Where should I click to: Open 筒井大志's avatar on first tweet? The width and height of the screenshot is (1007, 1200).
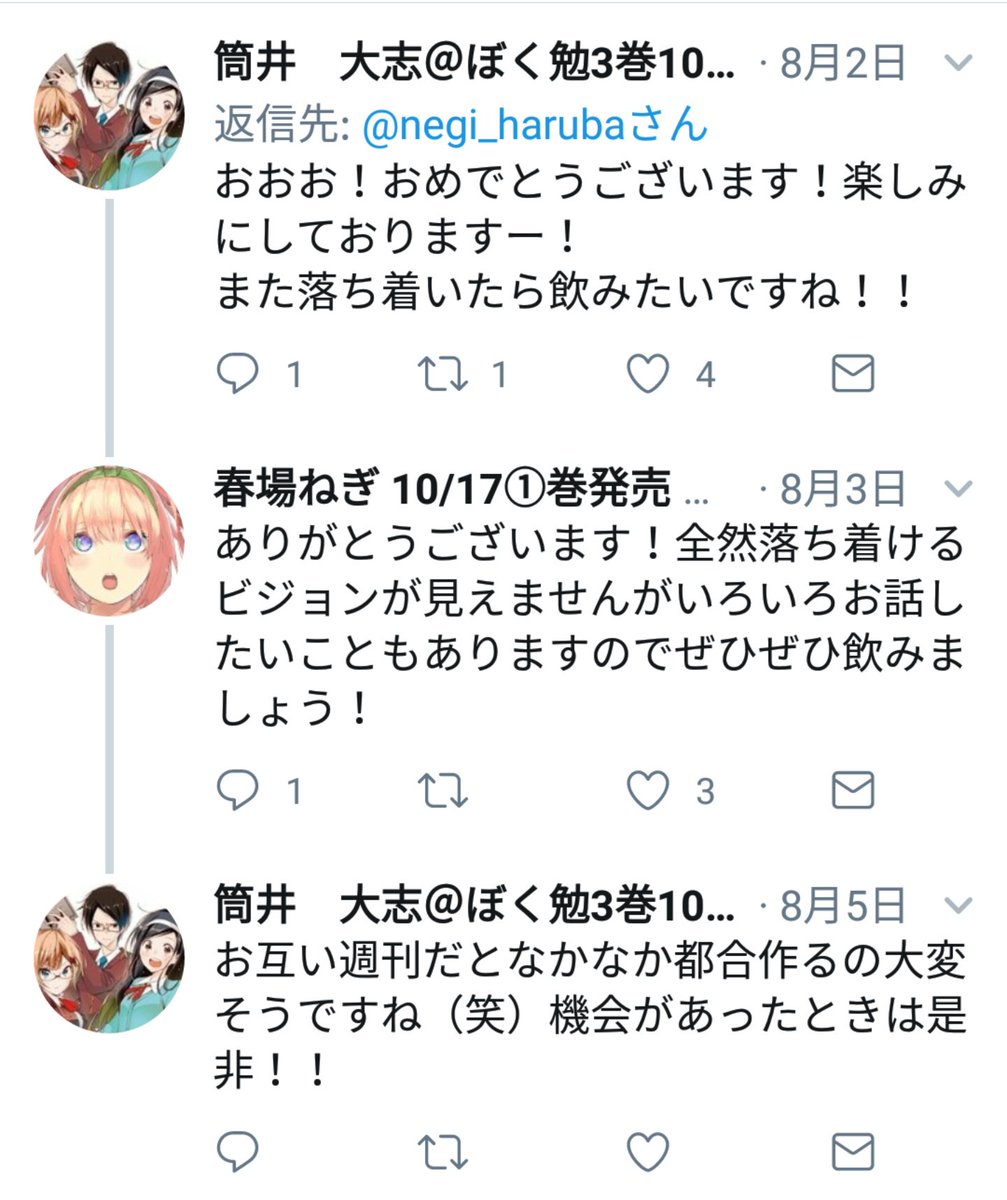[x=109, y=115]
